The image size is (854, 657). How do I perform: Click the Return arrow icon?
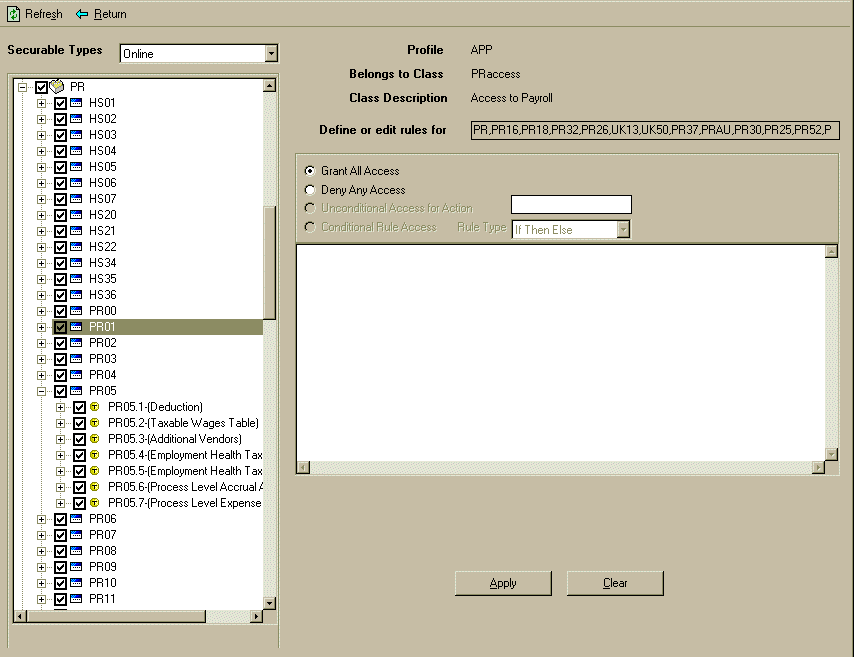82,14
